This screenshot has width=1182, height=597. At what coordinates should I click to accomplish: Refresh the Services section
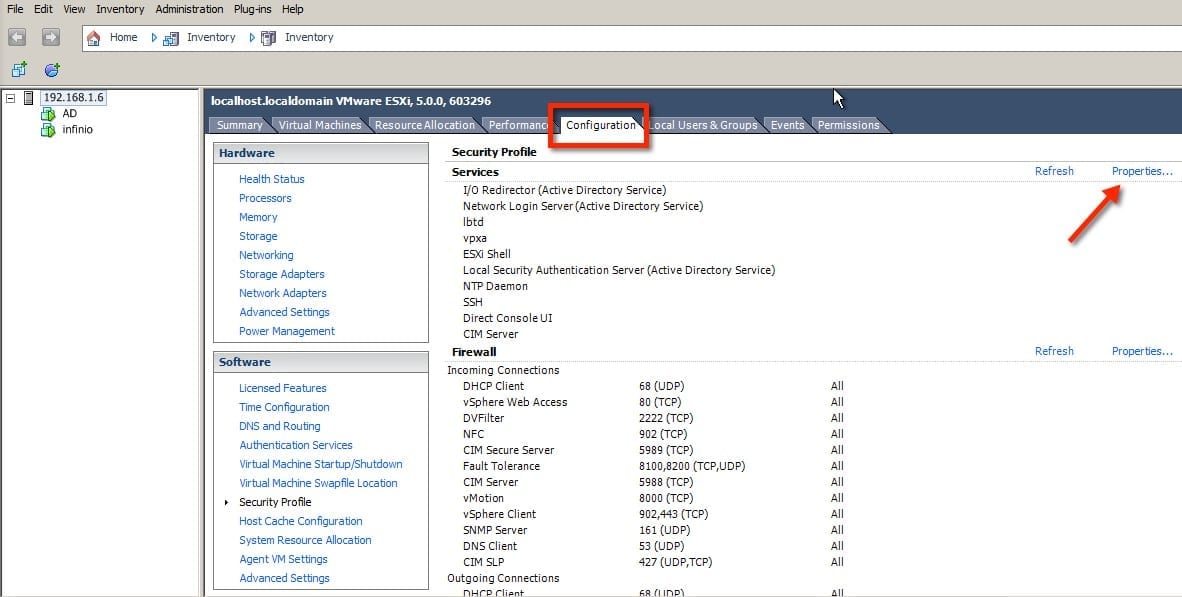[1054, 171]
